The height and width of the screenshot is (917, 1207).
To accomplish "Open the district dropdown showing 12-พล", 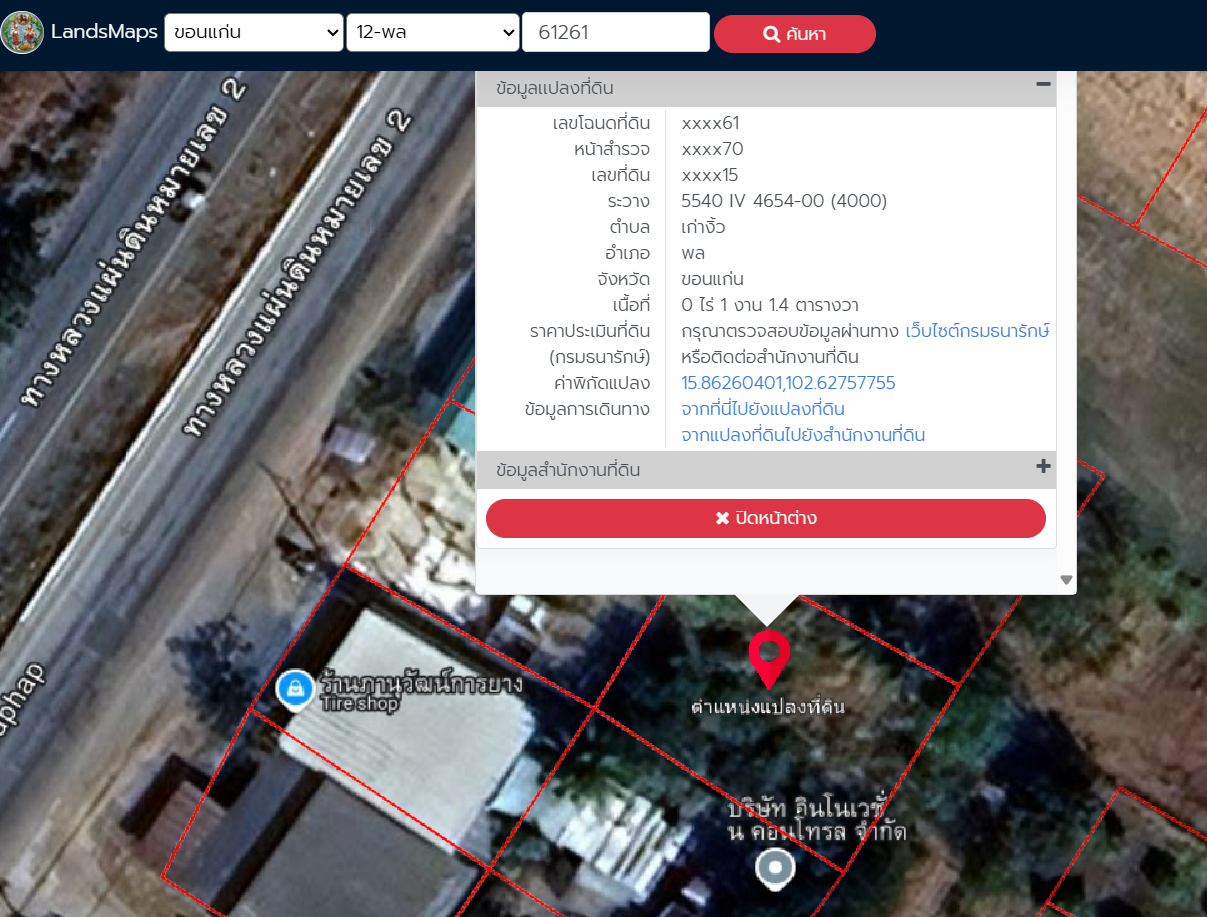I will tap(432, 33).
